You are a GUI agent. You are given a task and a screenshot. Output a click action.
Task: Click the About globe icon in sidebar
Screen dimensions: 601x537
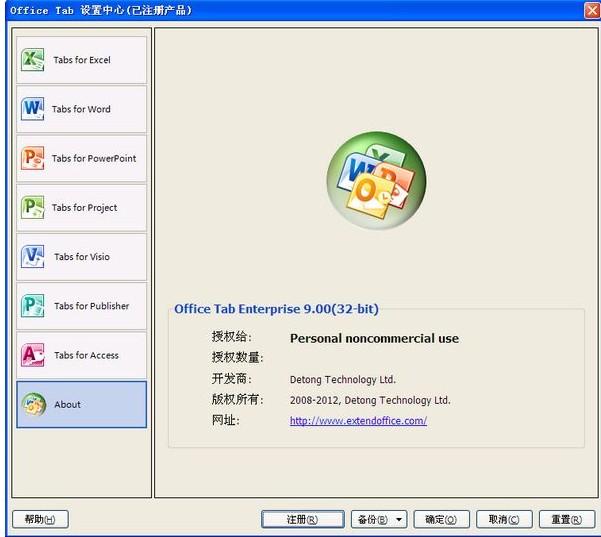(x=34, y=404)
